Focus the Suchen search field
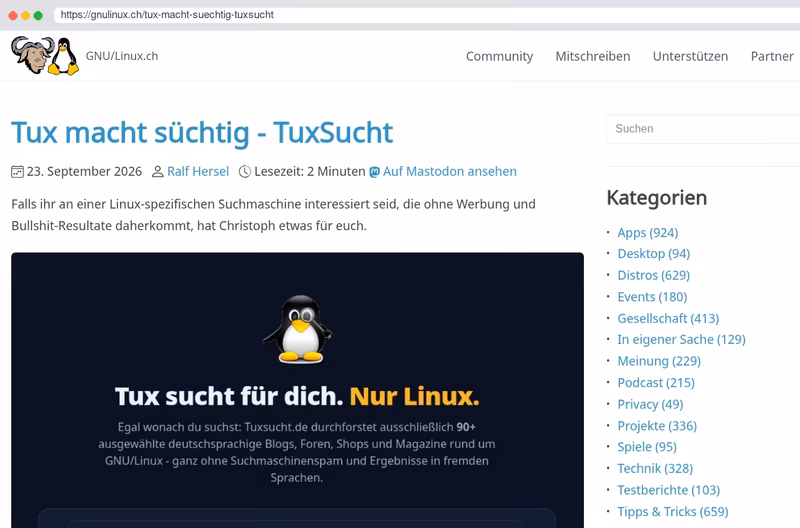800x528 pixels. (703, 129)
